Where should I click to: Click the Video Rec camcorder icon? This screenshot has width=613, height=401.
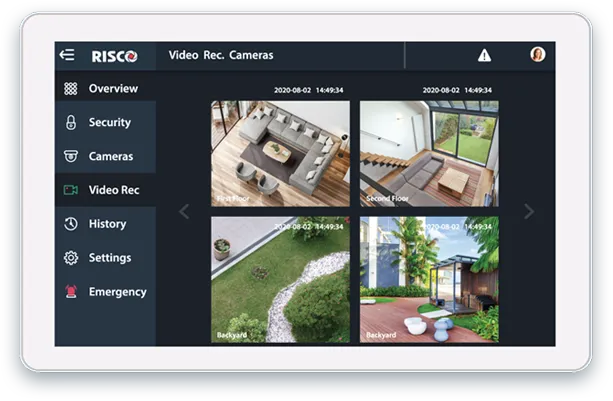point(71,190)
